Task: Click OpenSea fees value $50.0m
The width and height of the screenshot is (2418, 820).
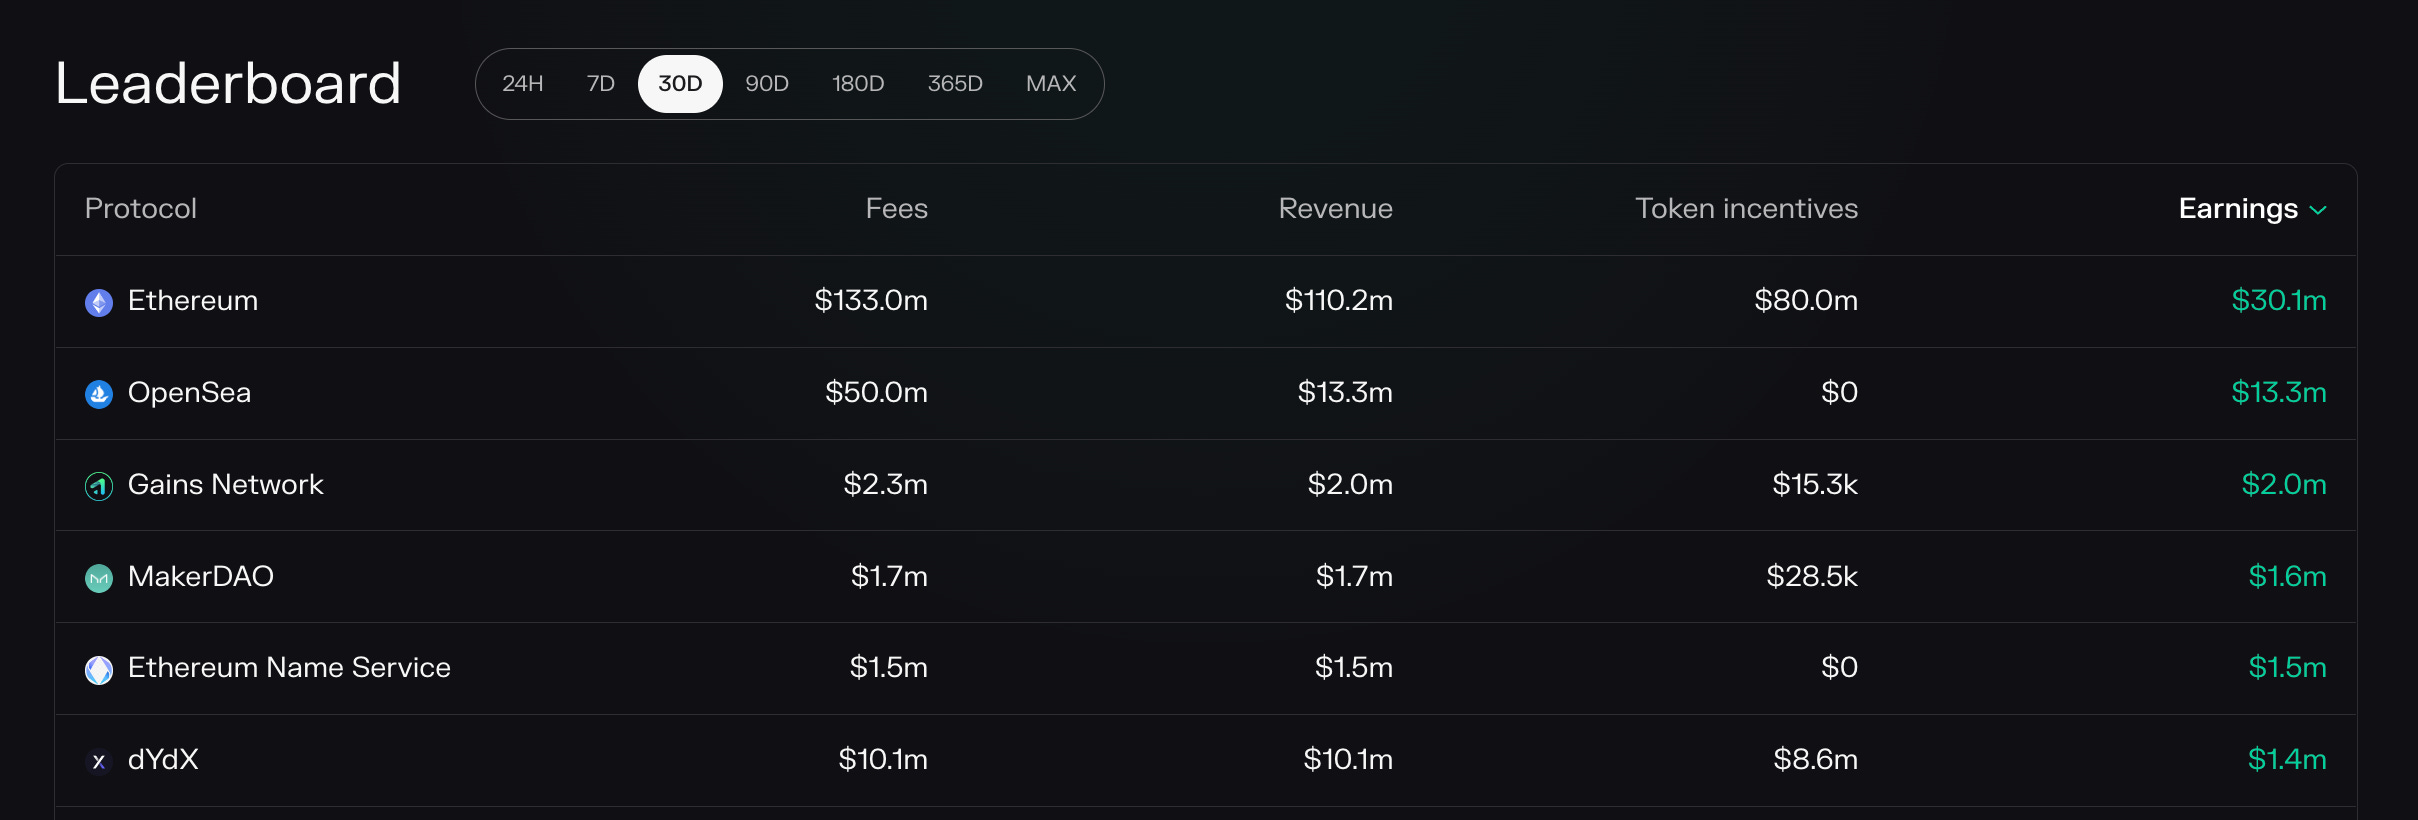Action: [x=876, y=392]
